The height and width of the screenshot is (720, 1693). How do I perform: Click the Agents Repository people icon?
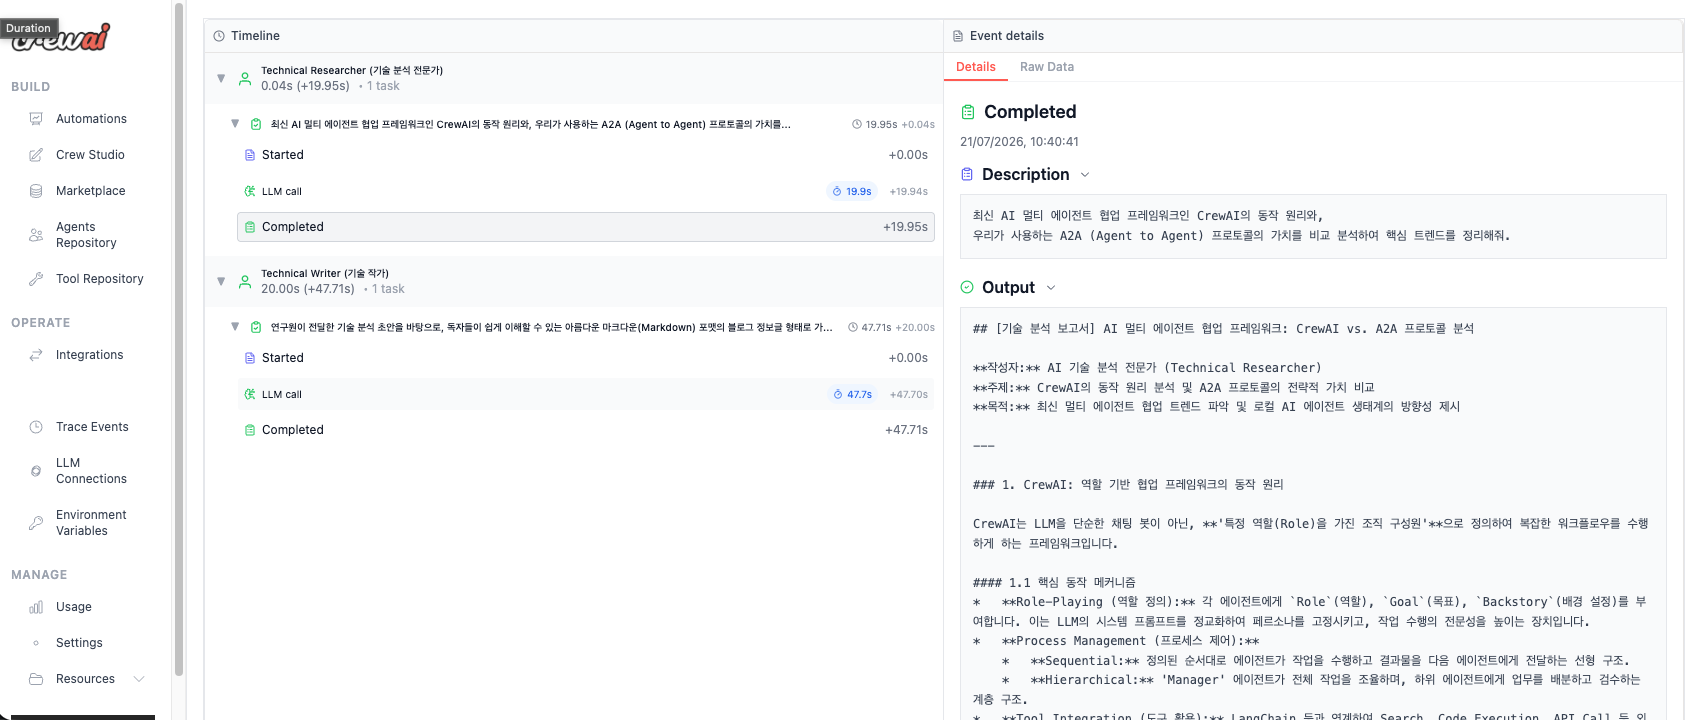[36, 235]
